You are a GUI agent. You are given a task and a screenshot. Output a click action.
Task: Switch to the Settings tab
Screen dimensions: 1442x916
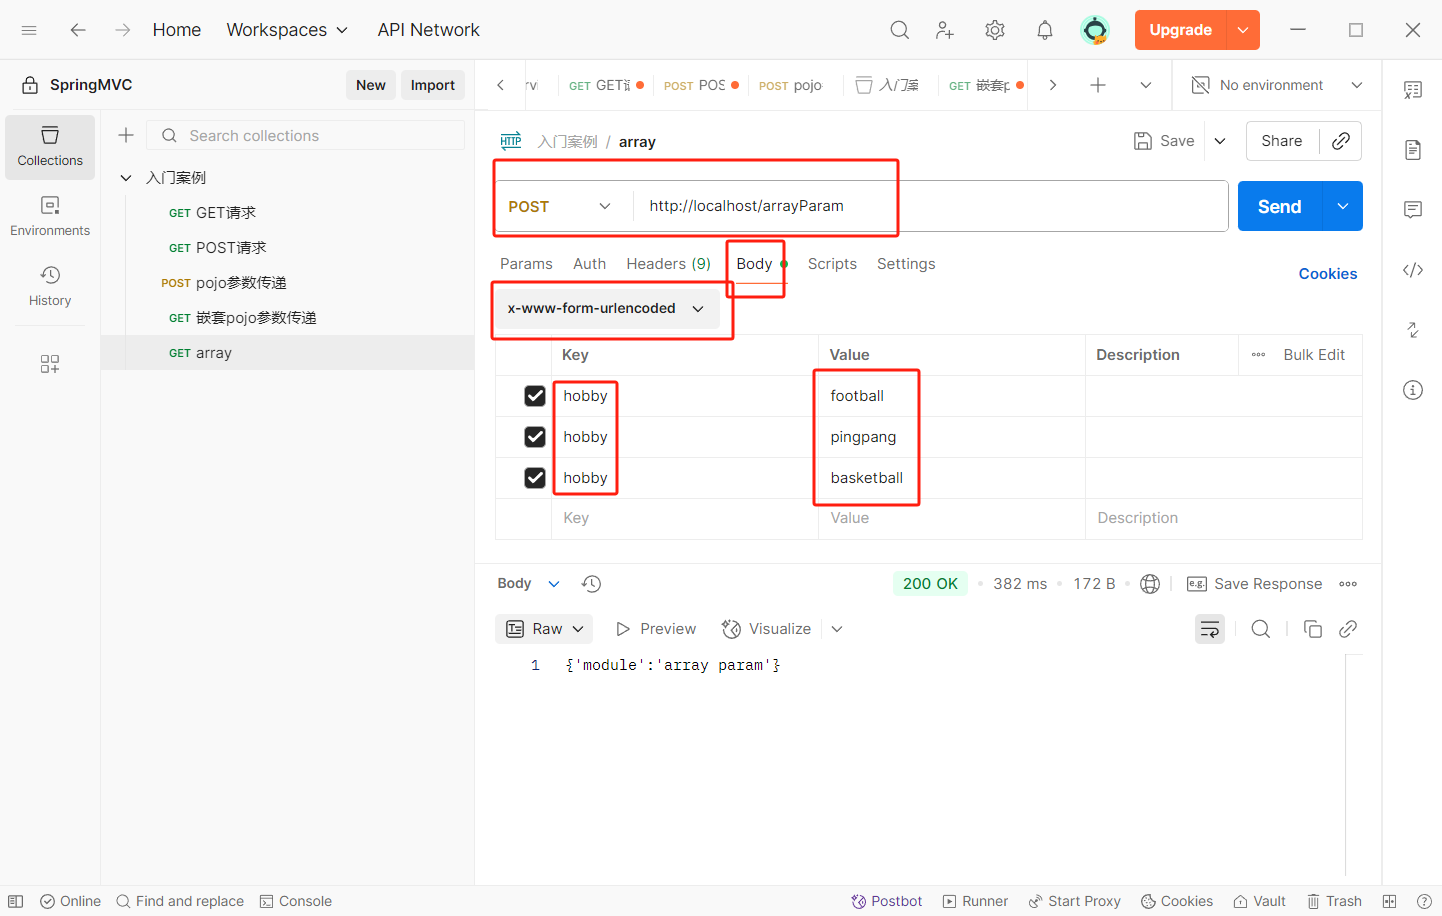tap(906, 264)
